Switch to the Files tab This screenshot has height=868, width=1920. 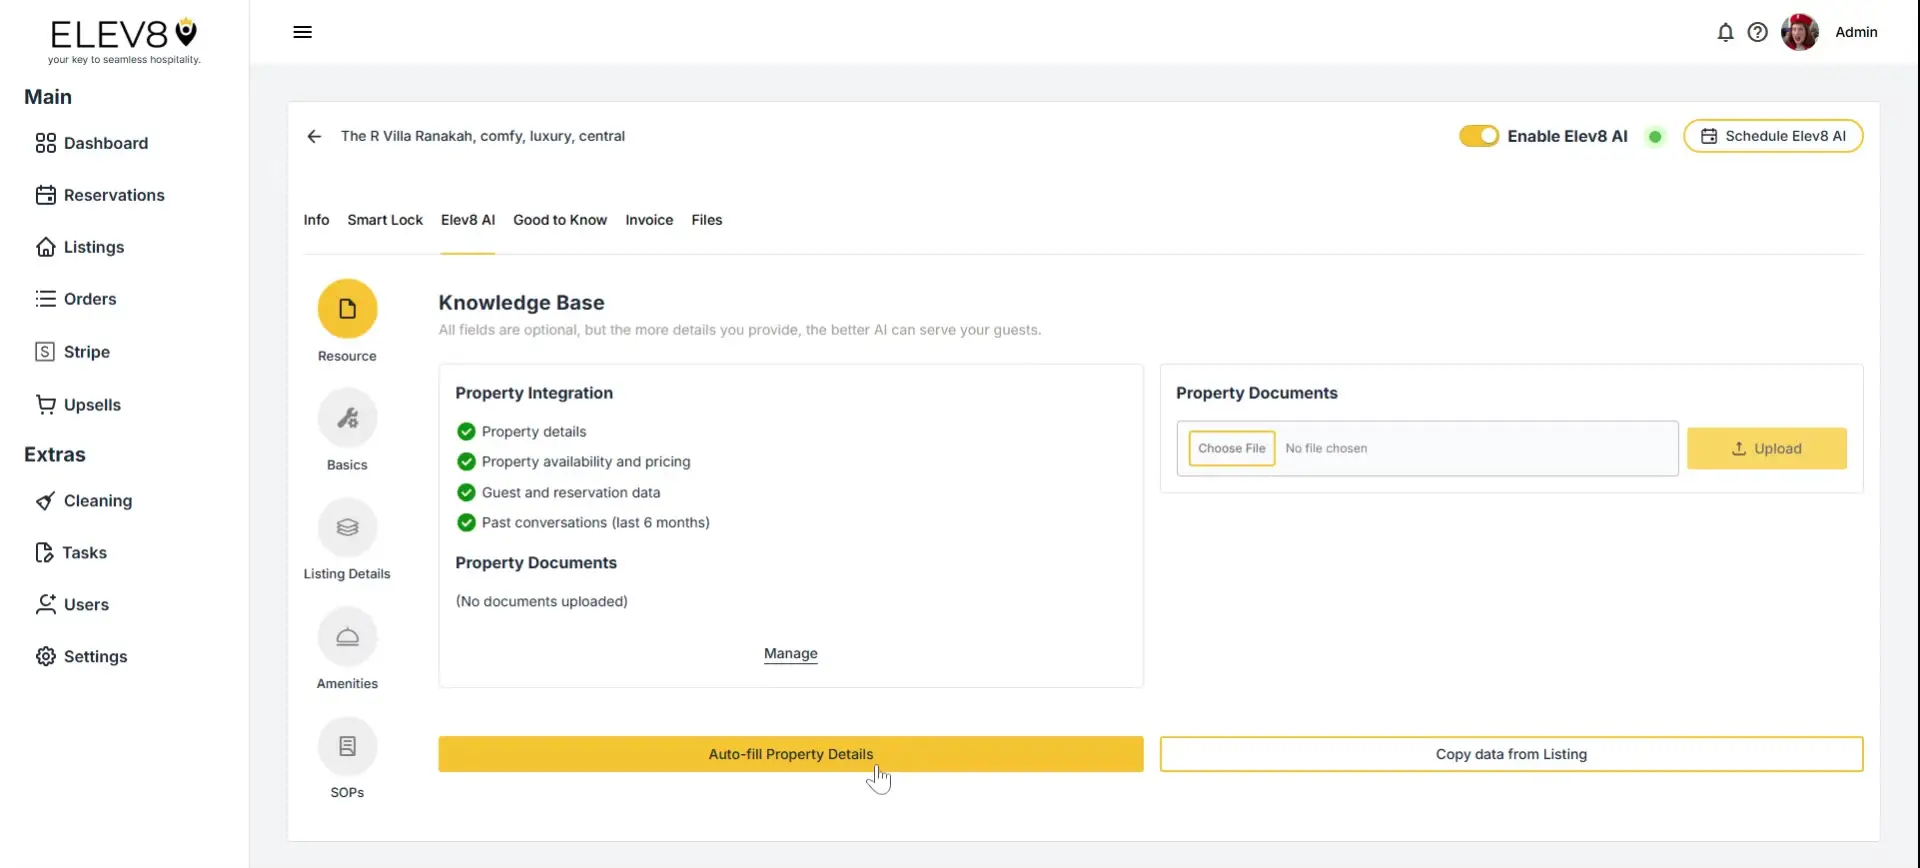click(707, 220)
